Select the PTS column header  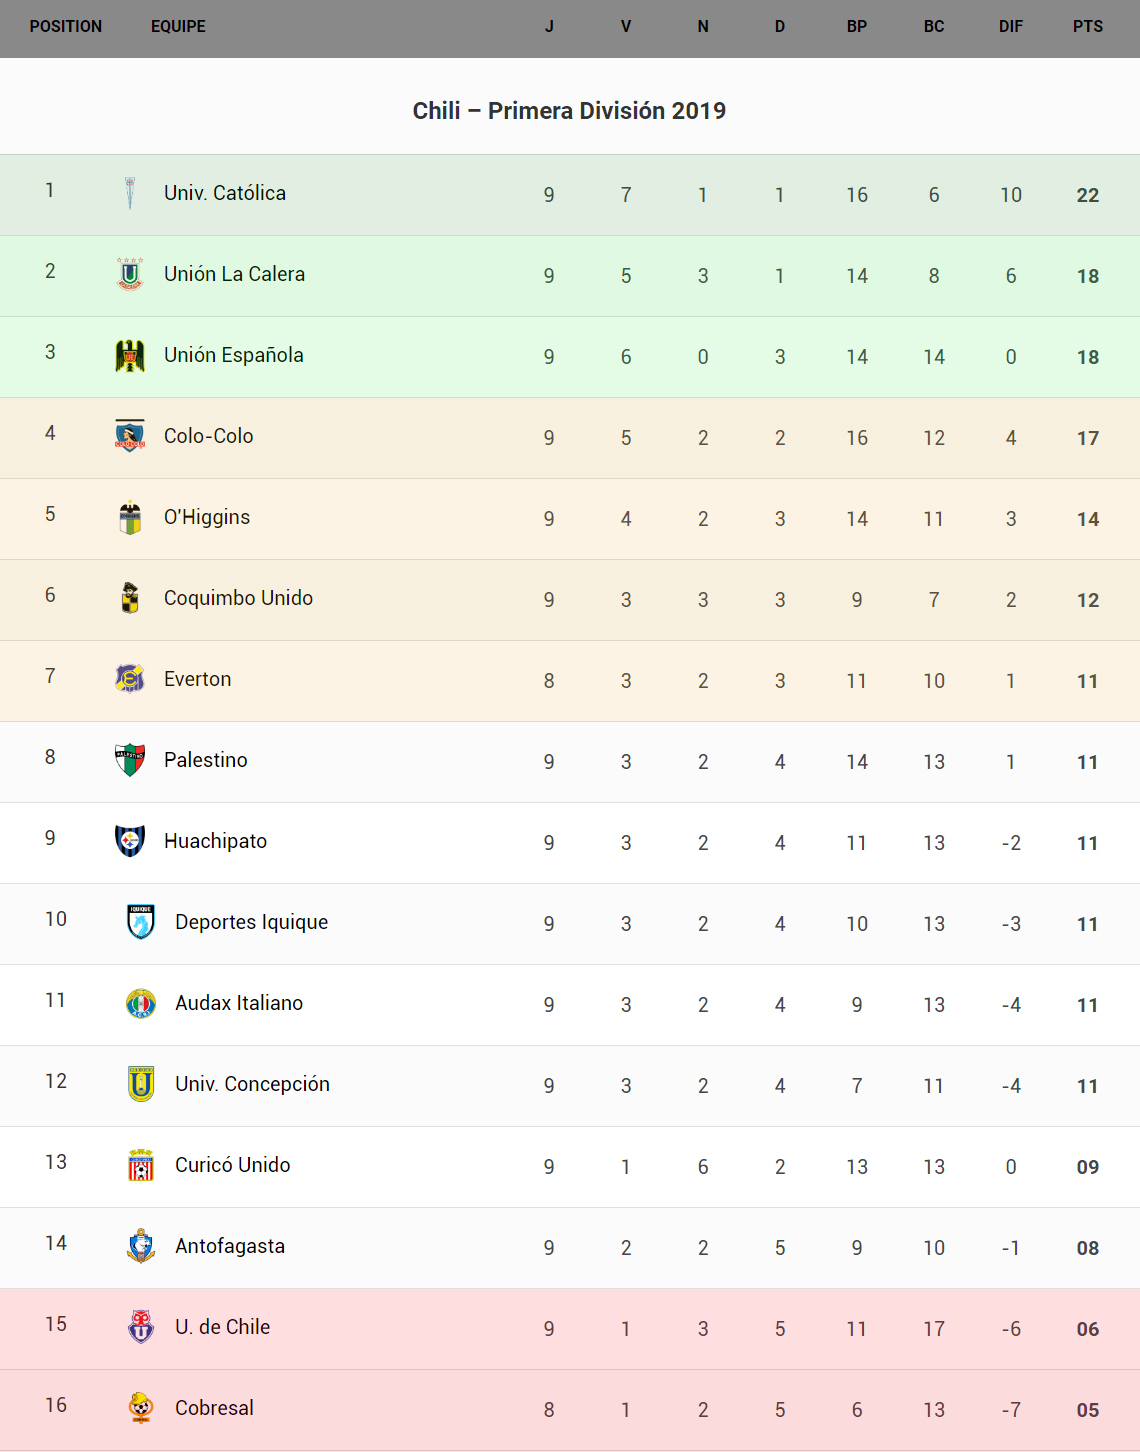point(1088,27)
